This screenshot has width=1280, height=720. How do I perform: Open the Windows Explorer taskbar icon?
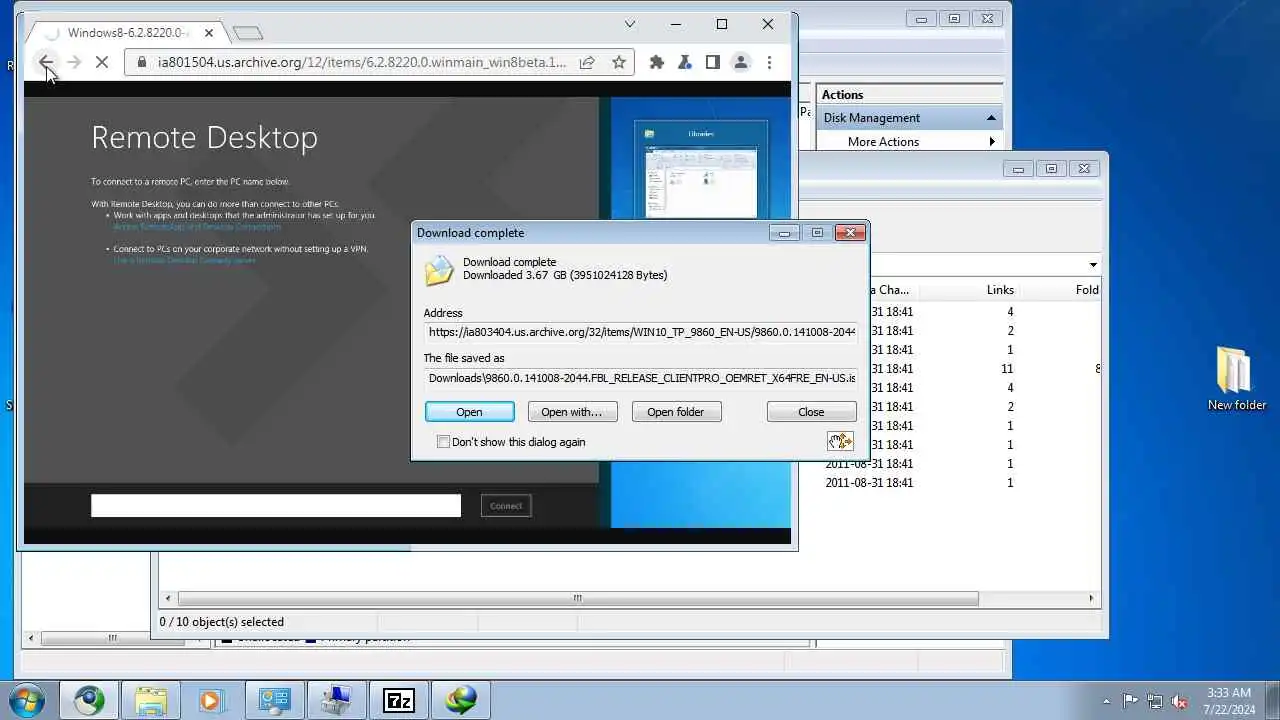click(151, 700)
